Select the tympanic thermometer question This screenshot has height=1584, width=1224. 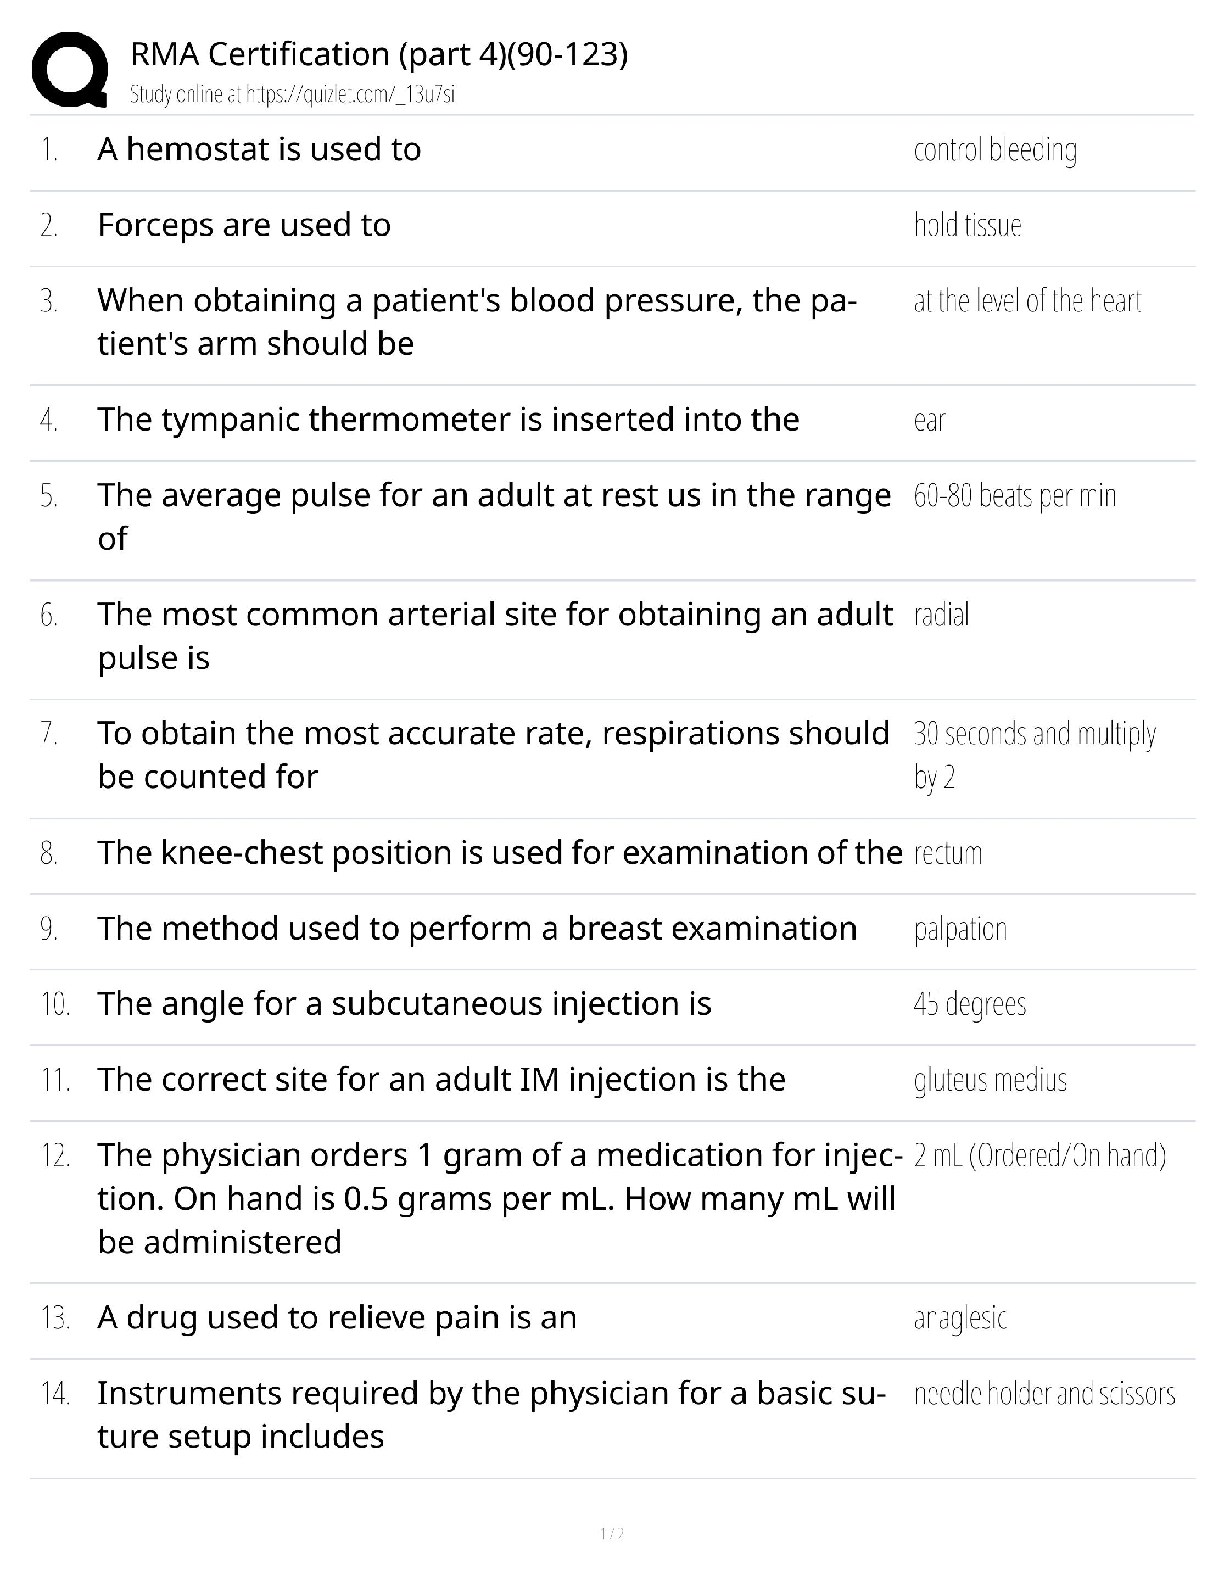[x=448, y=419]
